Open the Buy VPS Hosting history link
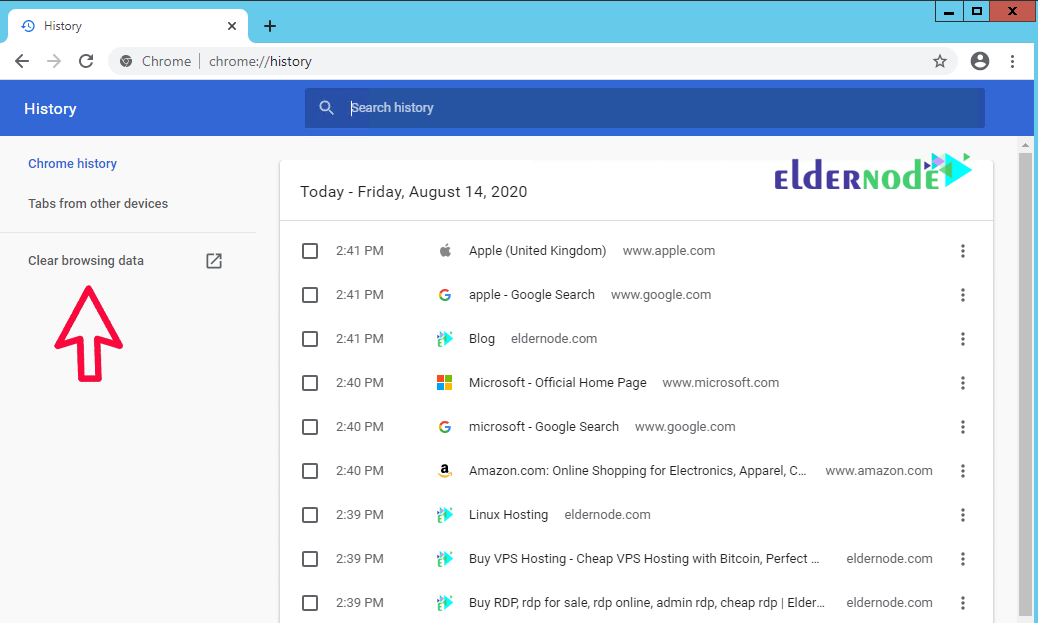Screen dimensions: 1038x623 point(644,559)
